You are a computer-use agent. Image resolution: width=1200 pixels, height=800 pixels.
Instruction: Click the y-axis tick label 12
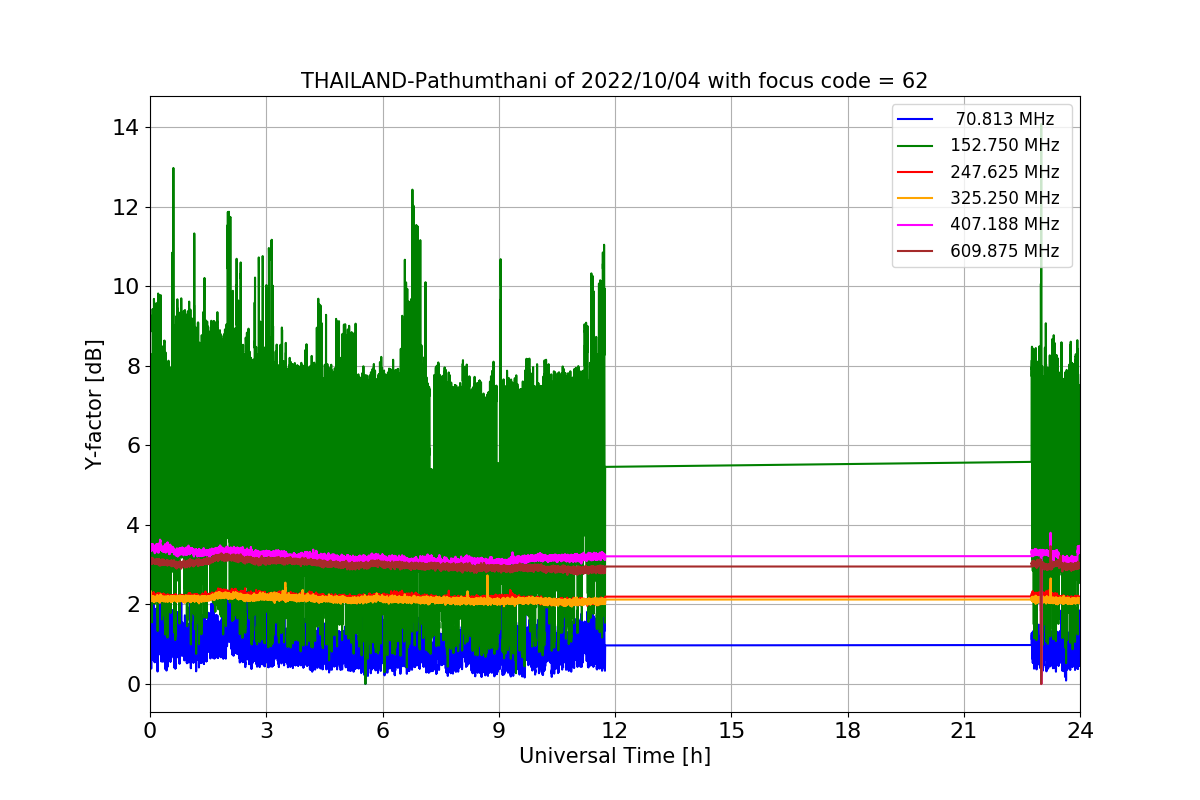point(127,207)
